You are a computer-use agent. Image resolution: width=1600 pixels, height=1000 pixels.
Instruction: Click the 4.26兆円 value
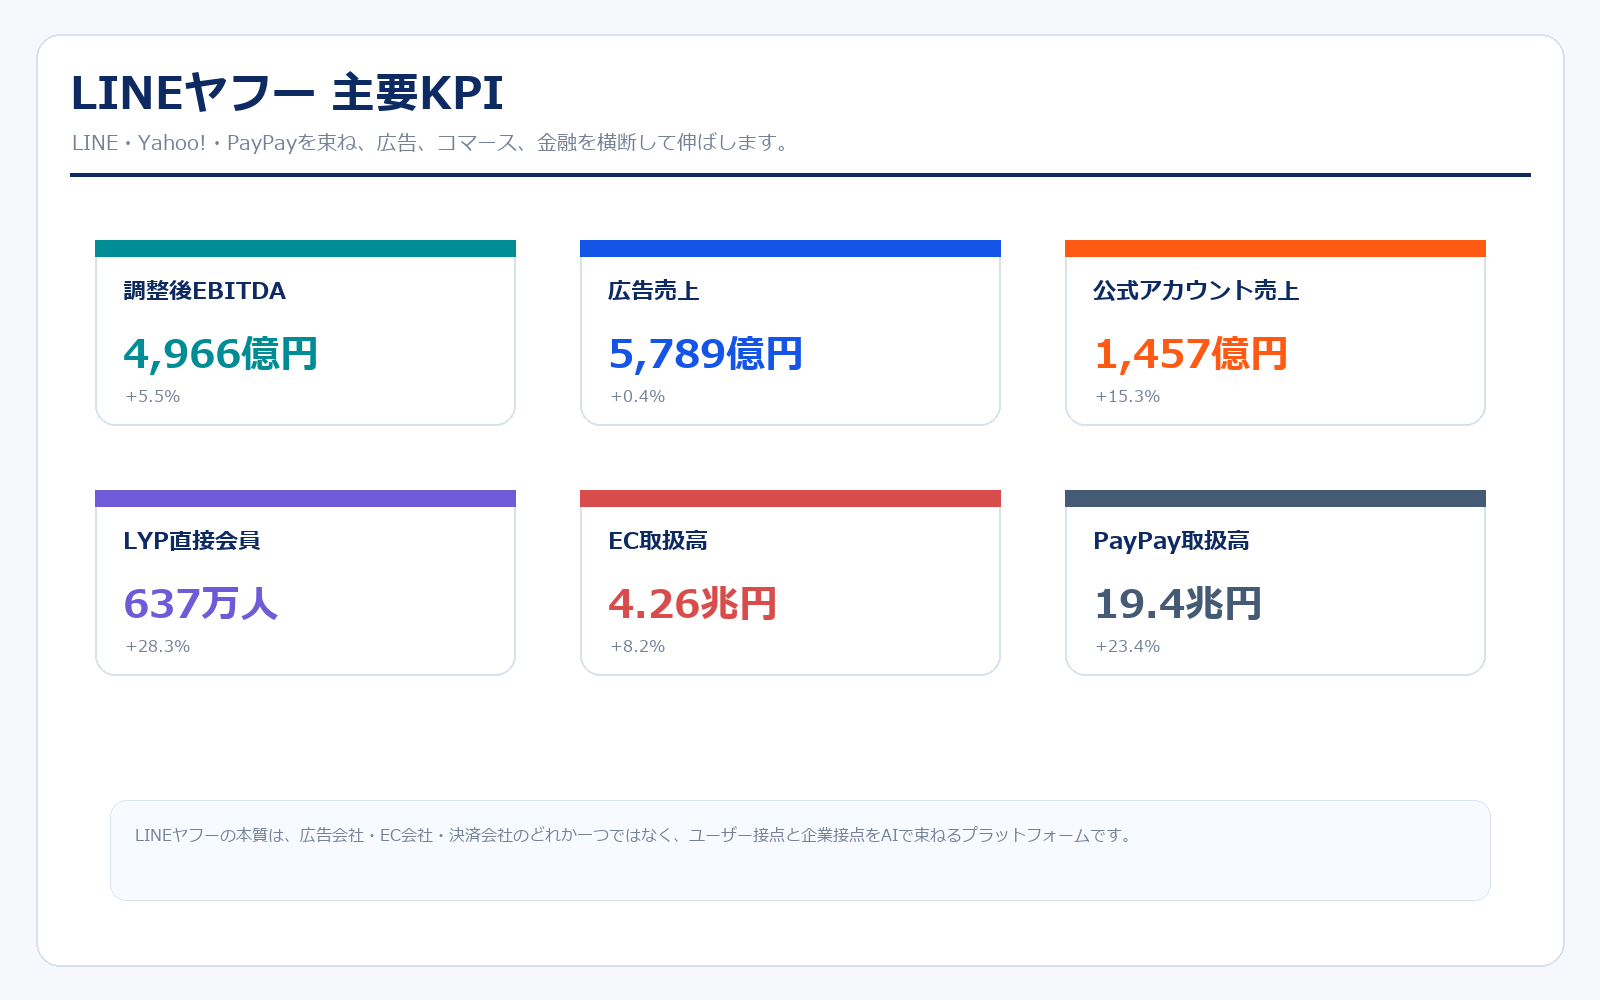click(693, 604)
